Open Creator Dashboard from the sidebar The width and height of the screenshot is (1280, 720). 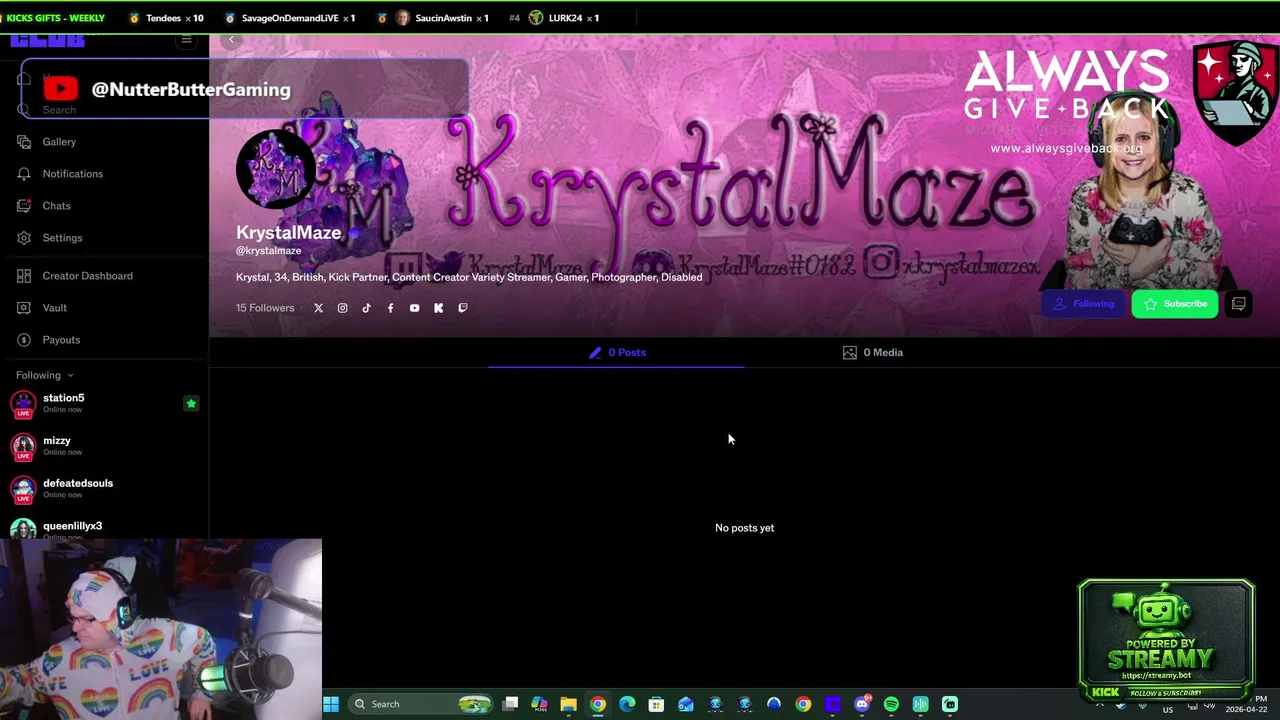(87, 276)
